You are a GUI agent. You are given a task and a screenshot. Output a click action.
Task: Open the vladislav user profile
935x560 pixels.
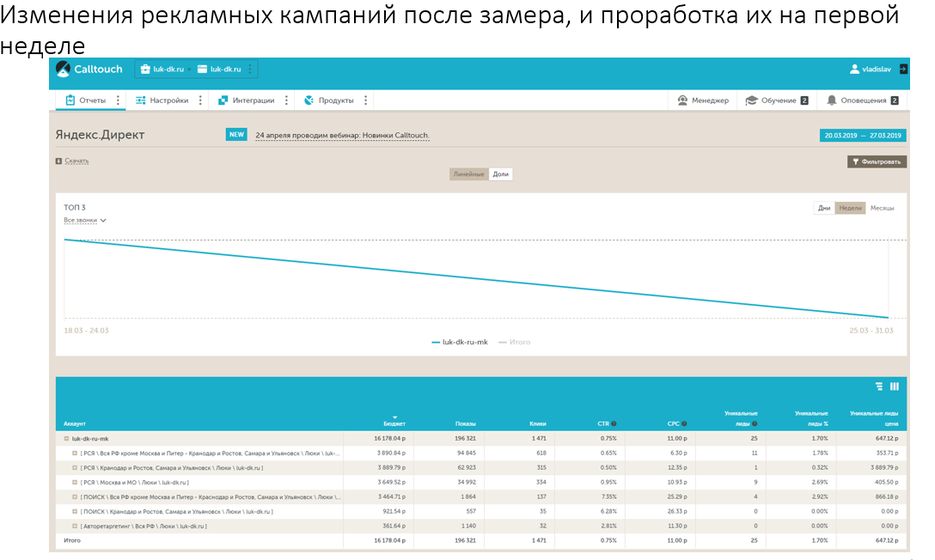(870, 69)
